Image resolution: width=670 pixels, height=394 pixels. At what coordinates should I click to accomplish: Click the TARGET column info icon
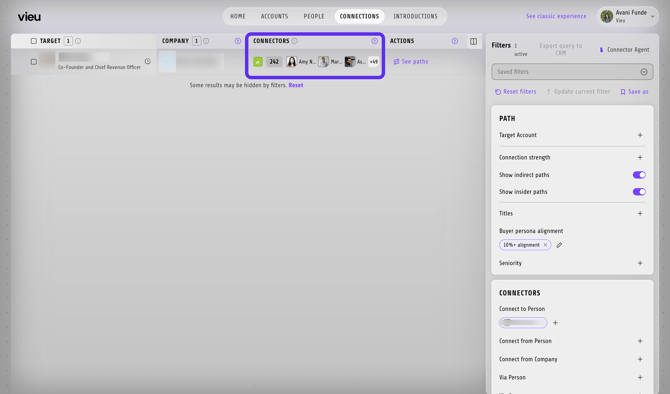point(78,41)
